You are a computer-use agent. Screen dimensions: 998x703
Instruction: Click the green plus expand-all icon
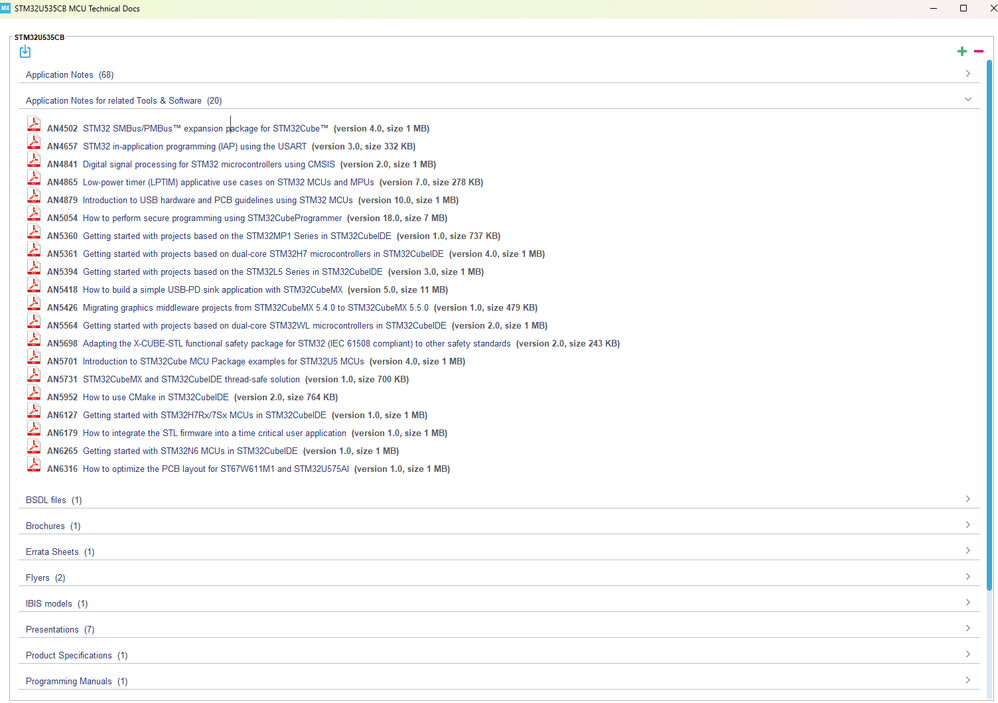[962, 51]
